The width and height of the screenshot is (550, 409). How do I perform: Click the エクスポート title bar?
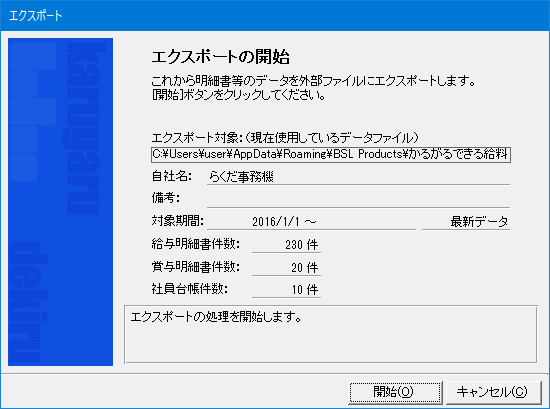275,15
